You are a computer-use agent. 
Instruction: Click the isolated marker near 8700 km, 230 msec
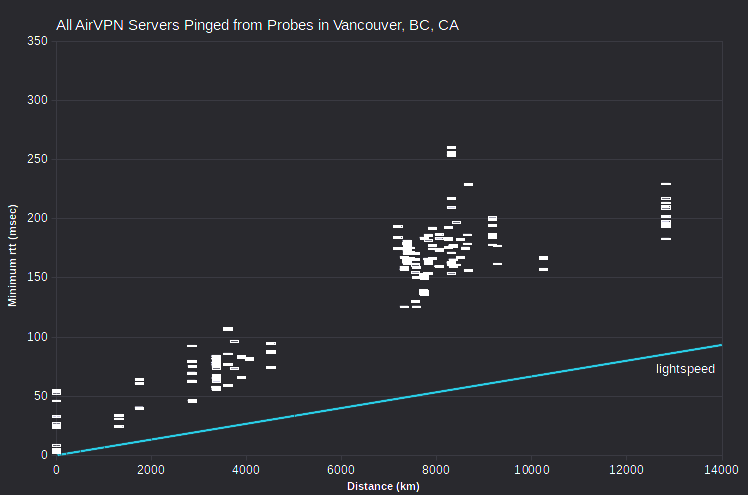(x=468, y=184)
